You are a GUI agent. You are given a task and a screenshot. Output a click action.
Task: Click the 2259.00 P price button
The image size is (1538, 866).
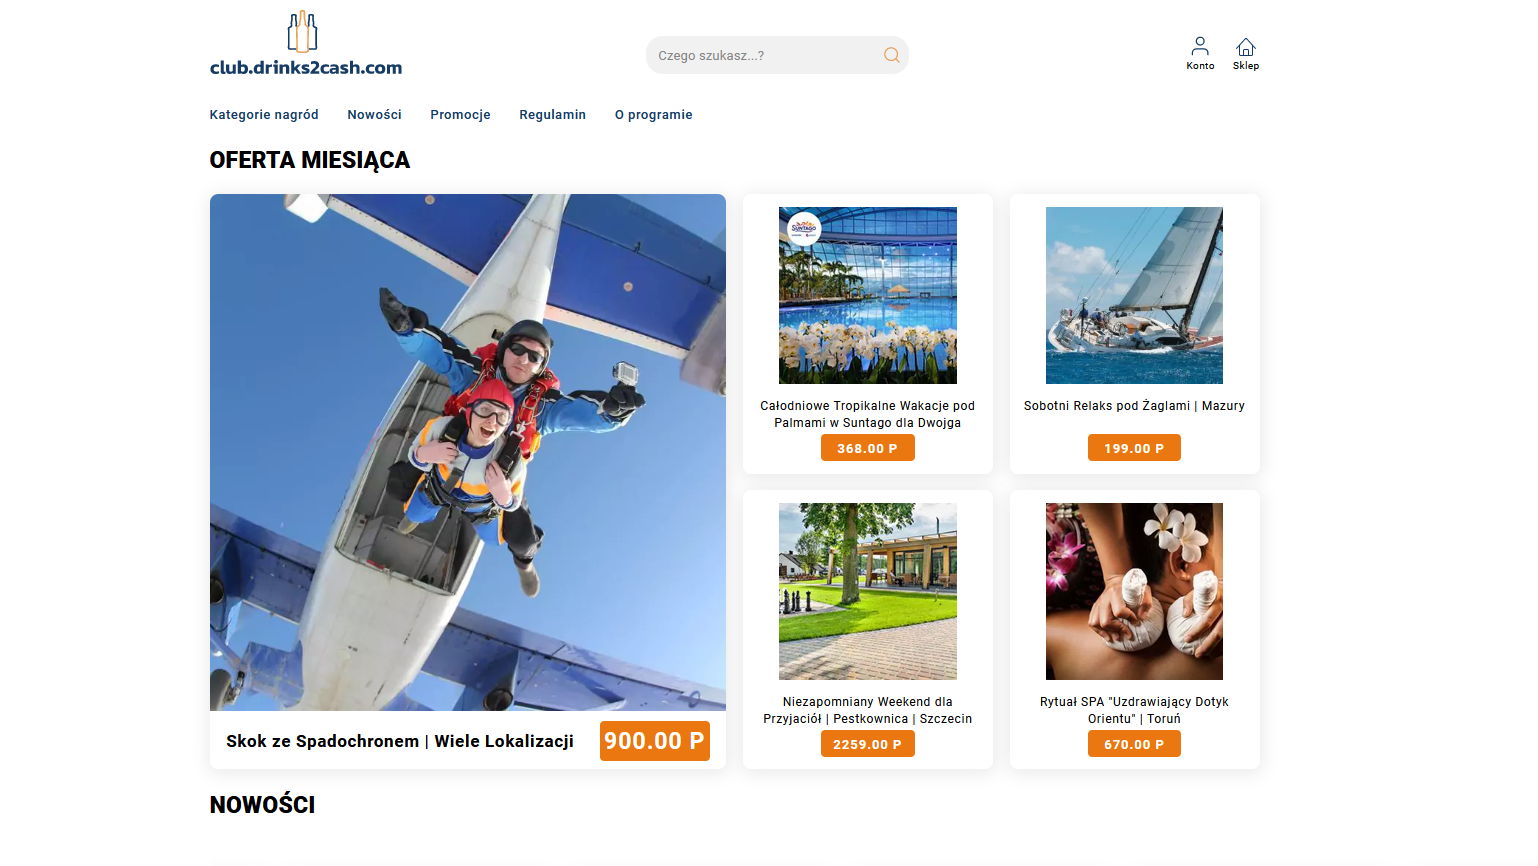[868, 744]
